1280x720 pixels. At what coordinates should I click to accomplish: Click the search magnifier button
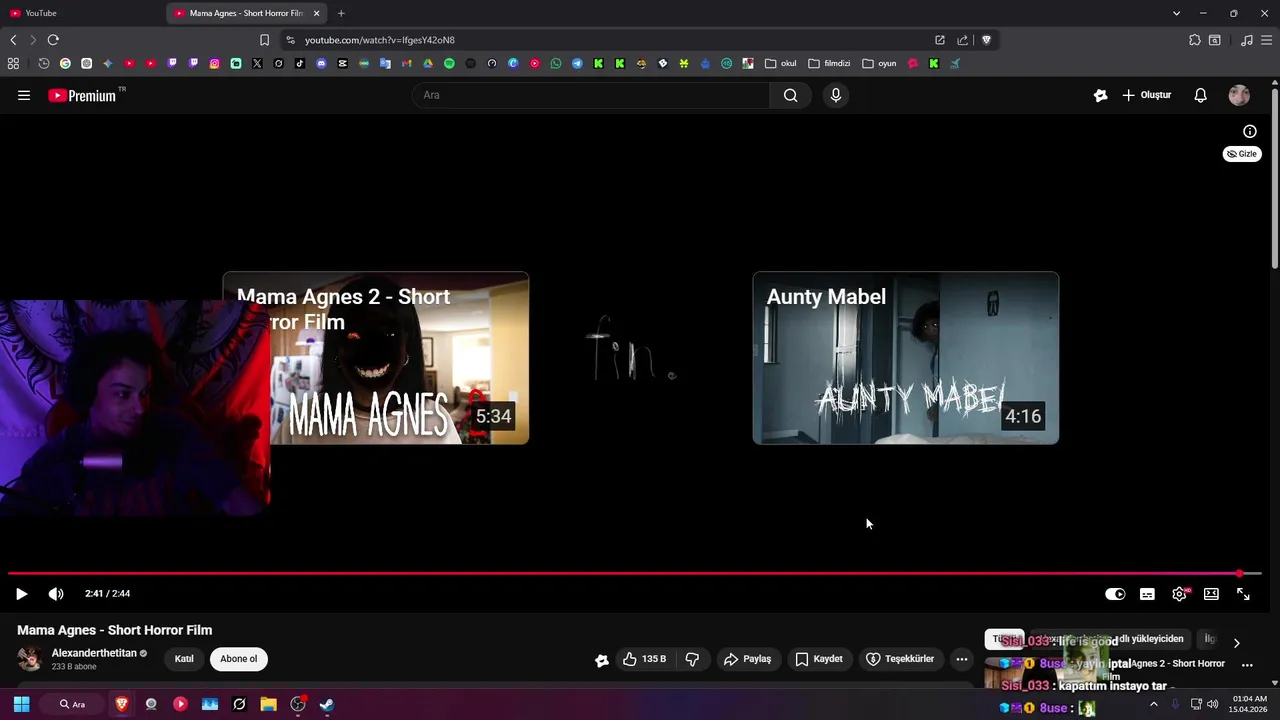point(790,95)
